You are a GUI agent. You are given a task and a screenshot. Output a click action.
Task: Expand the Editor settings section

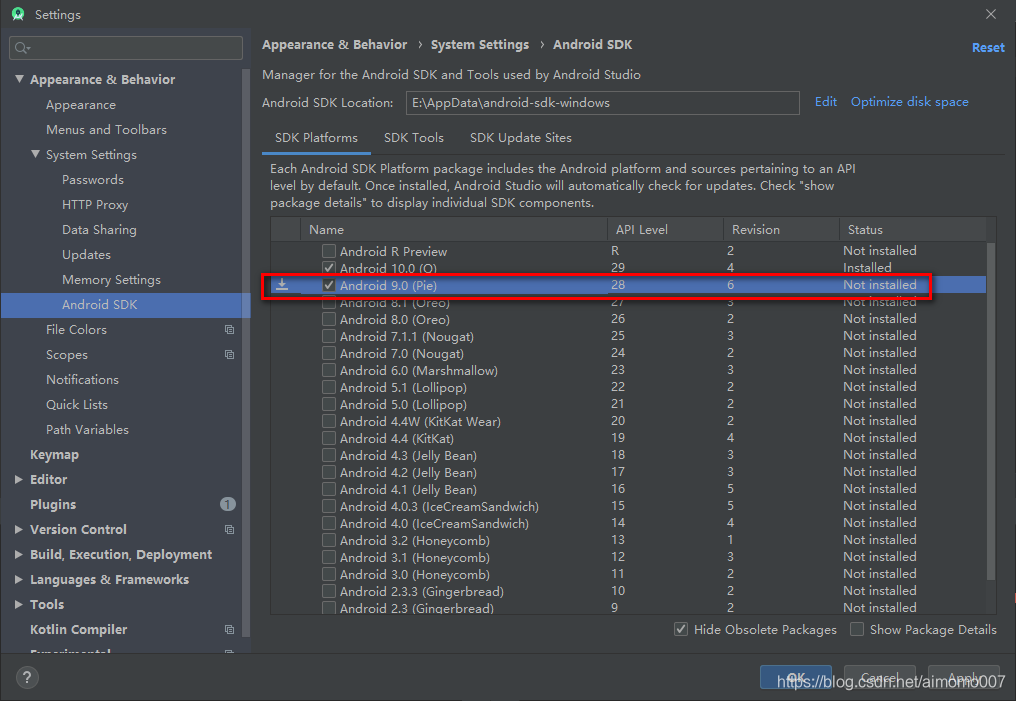coord(20,480)
